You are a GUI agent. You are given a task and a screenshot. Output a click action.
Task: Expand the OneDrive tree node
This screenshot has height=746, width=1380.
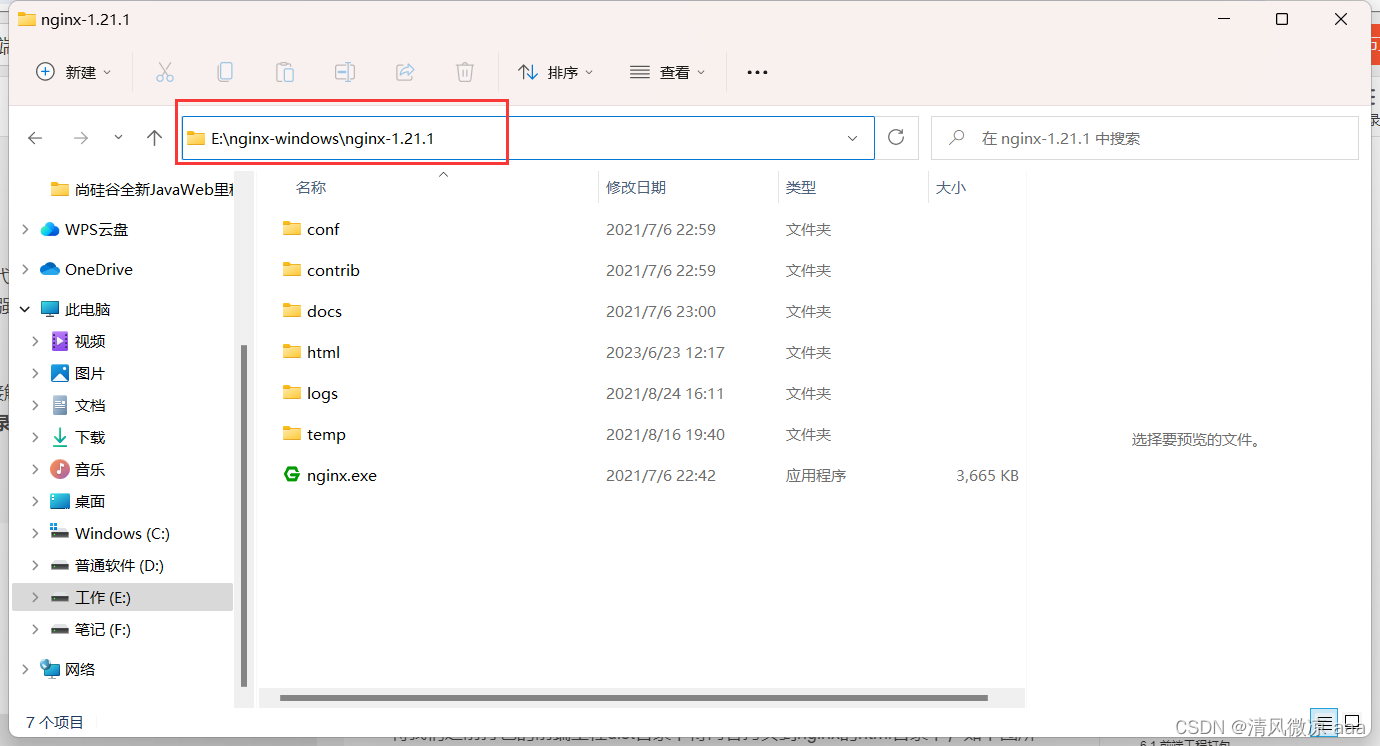25,269
